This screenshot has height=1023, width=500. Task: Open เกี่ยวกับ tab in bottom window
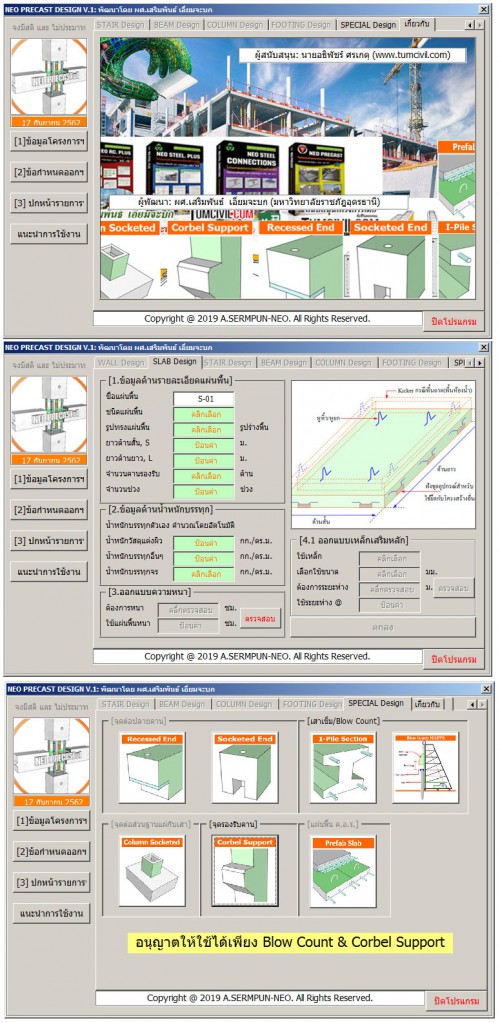[x=430, y=704]
